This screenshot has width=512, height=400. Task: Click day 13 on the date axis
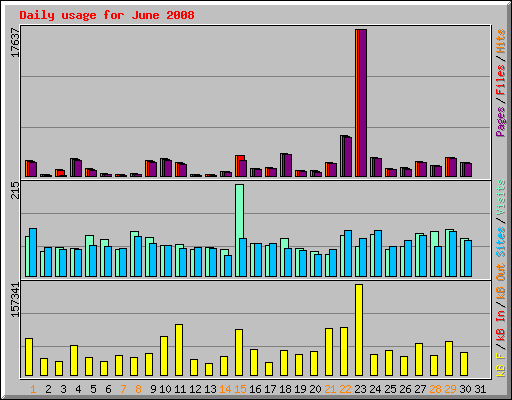tap(210, 389)
